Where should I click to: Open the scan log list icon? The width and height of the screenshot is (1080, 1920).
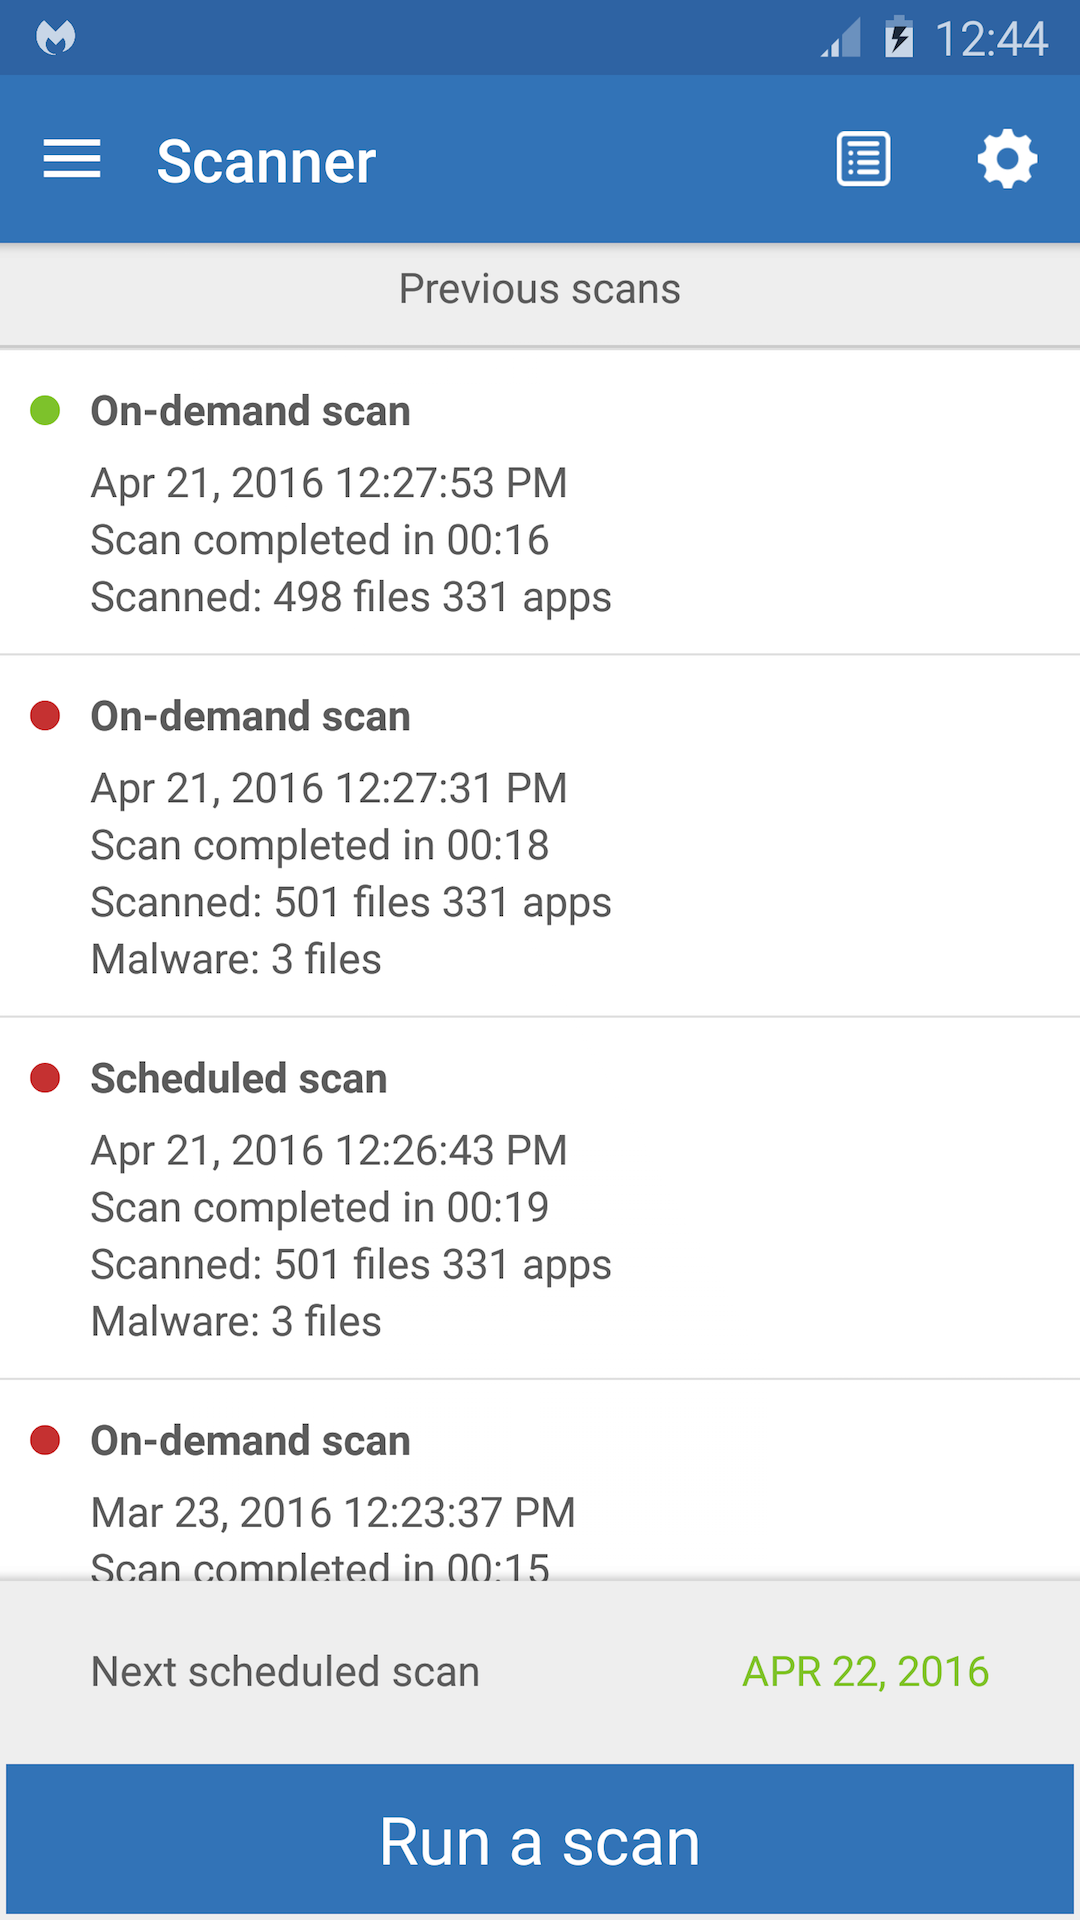tap(863, 160)
